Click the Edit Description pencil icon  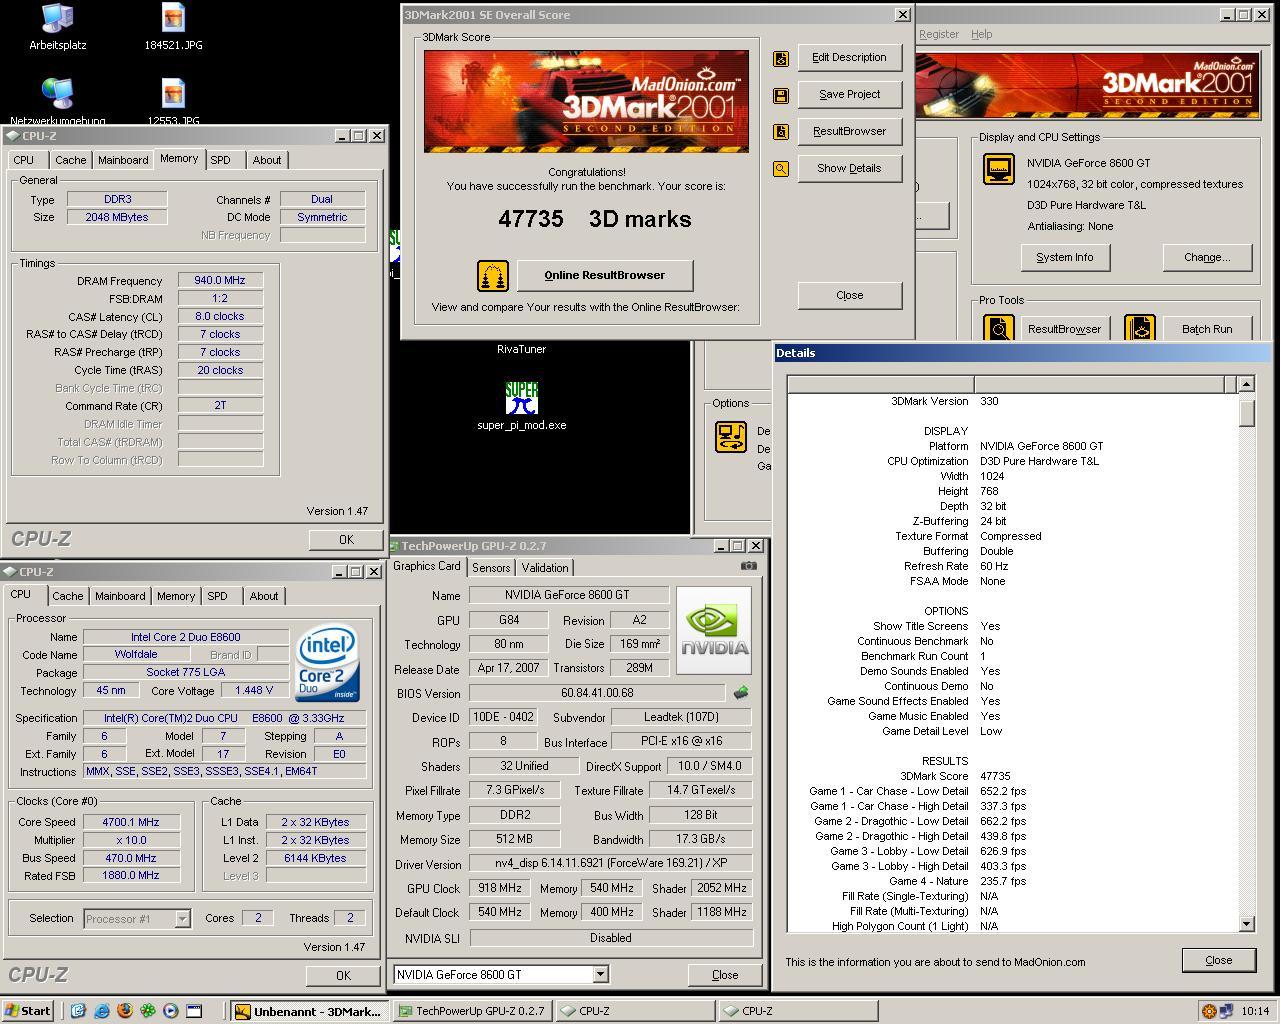click(x=781, y=58)
